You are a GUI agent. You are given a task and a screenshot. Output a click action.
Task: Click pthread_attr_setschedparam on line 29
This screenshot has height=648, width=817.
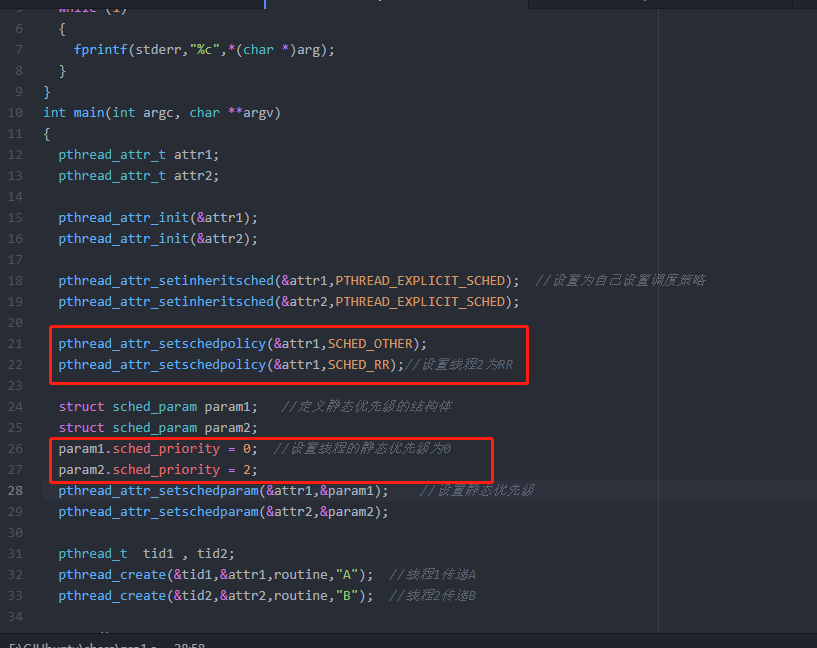coord(158,512)
